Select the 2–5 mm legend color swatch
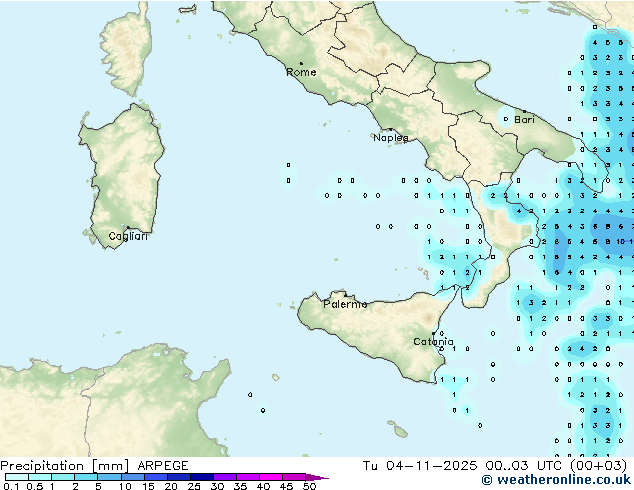634x490 pixels. [86, 477]
